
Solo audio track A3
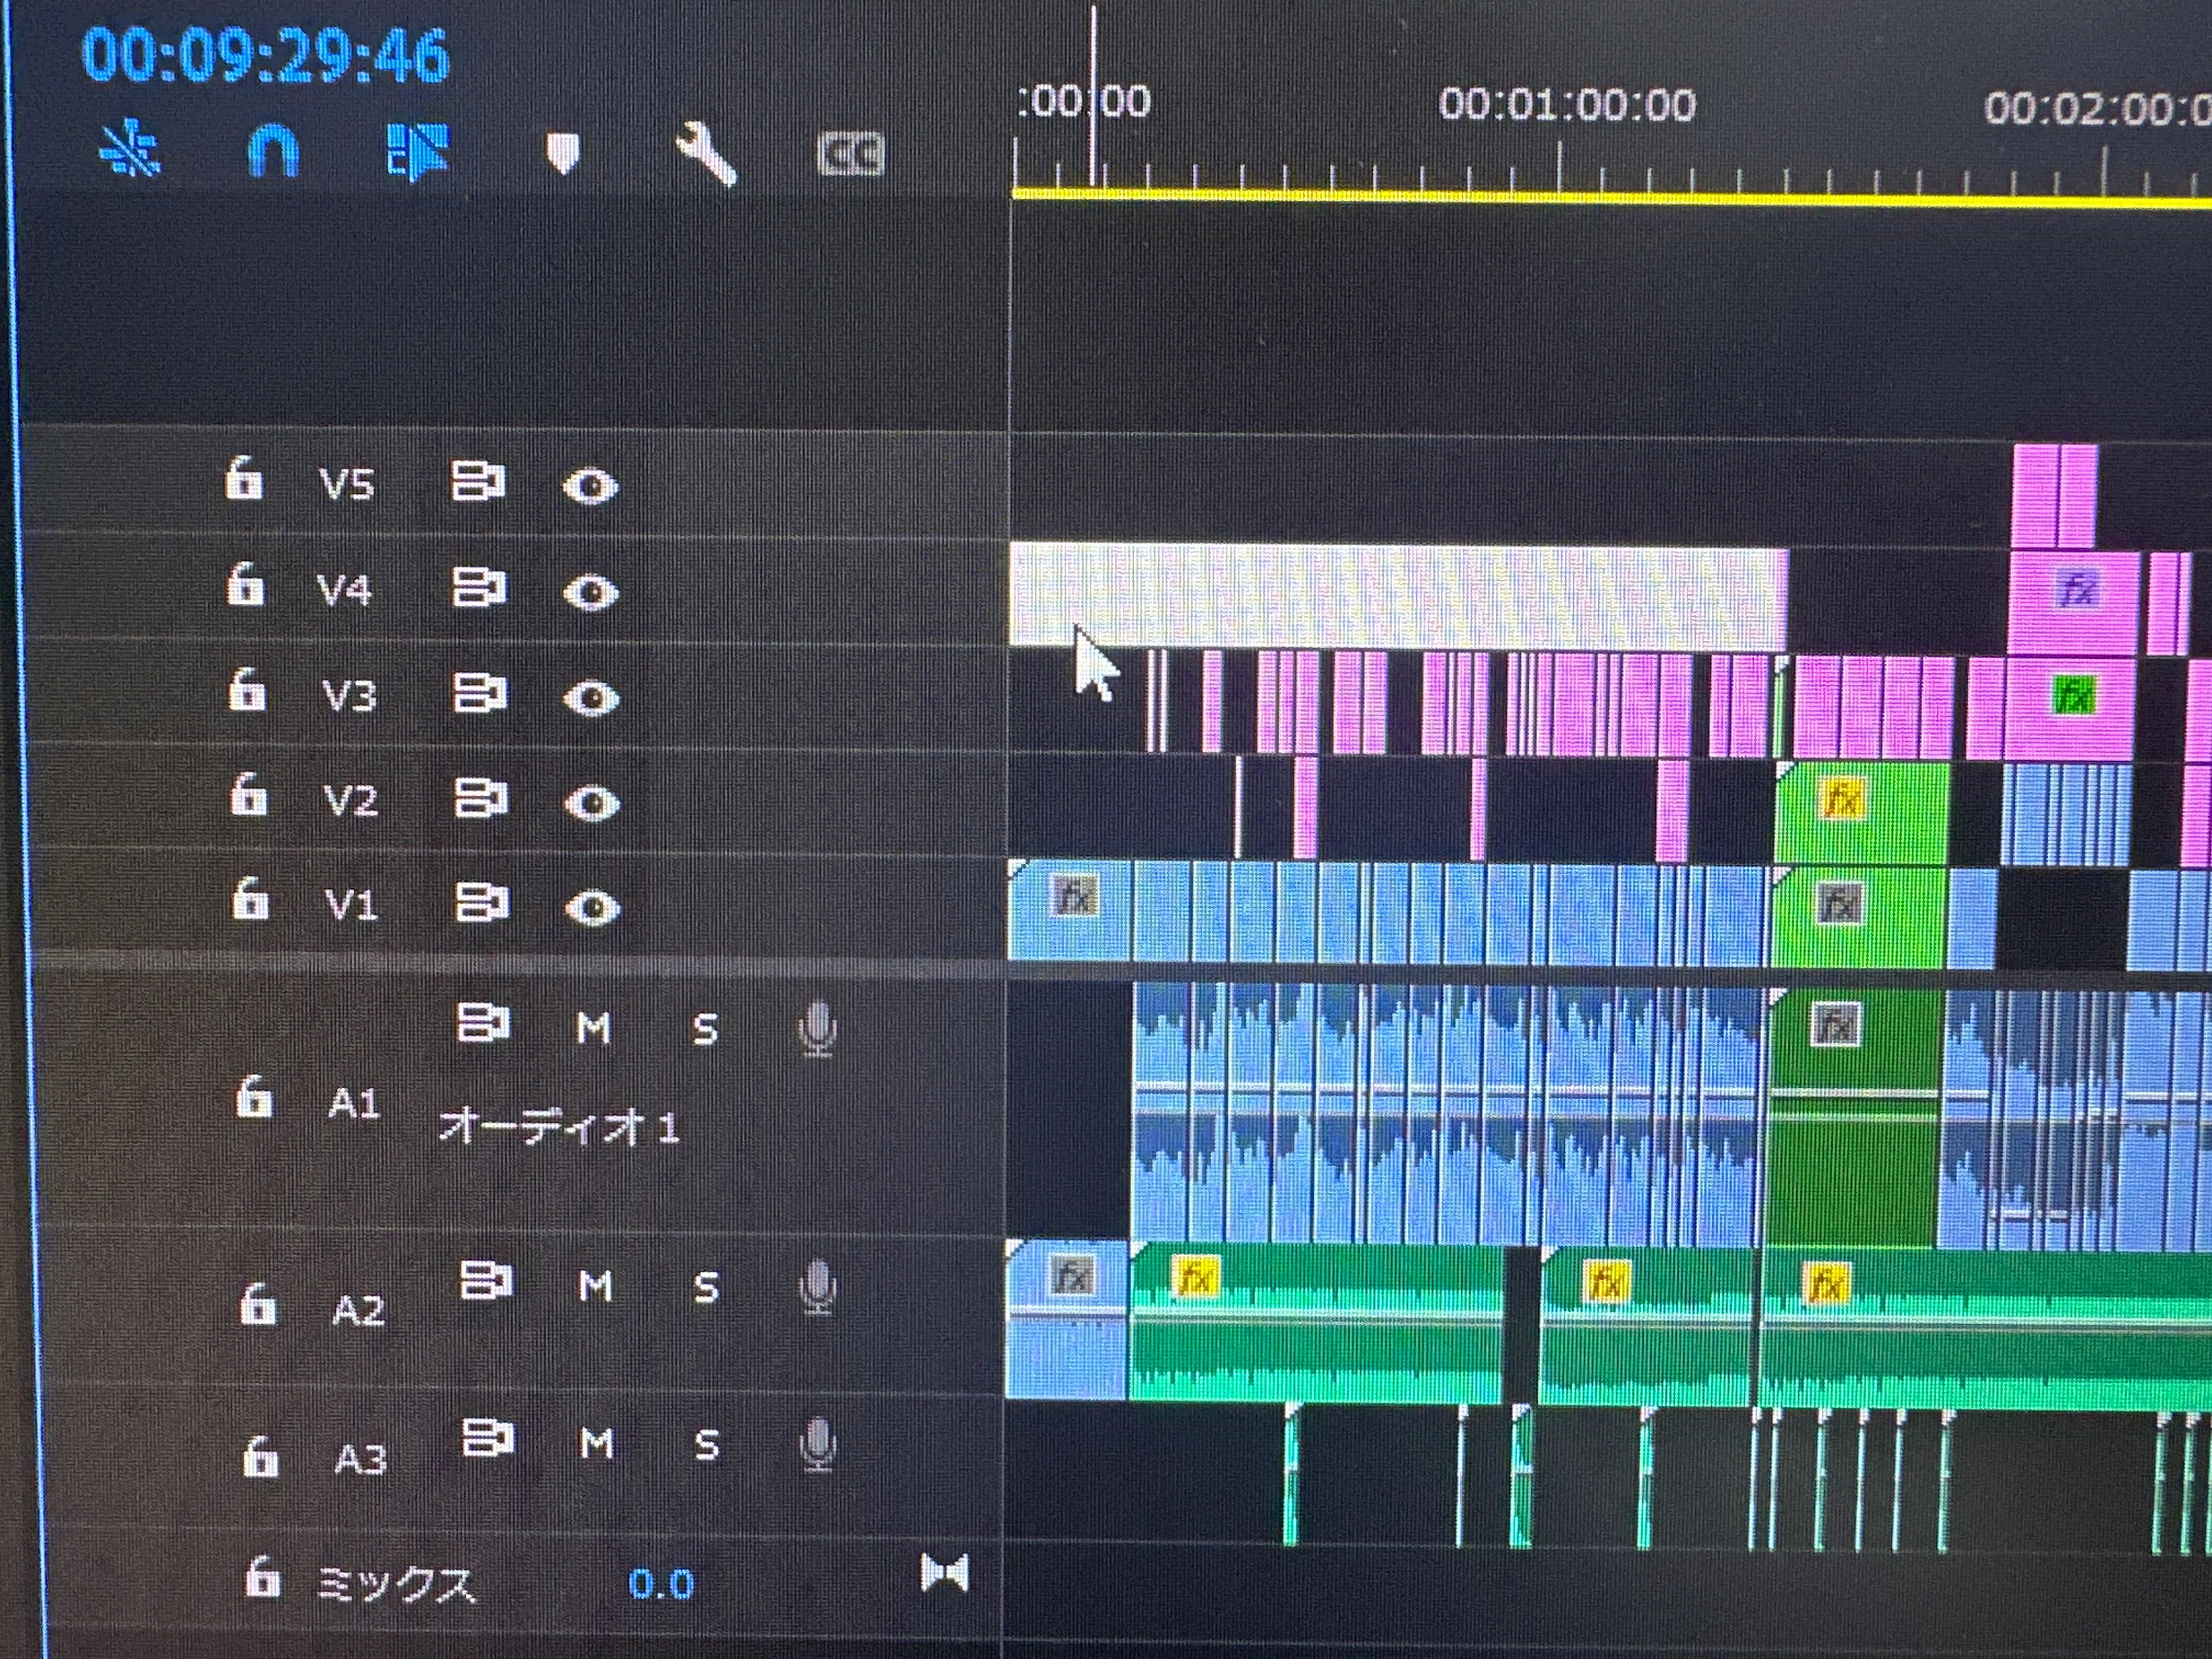[x=706, y=1445]
